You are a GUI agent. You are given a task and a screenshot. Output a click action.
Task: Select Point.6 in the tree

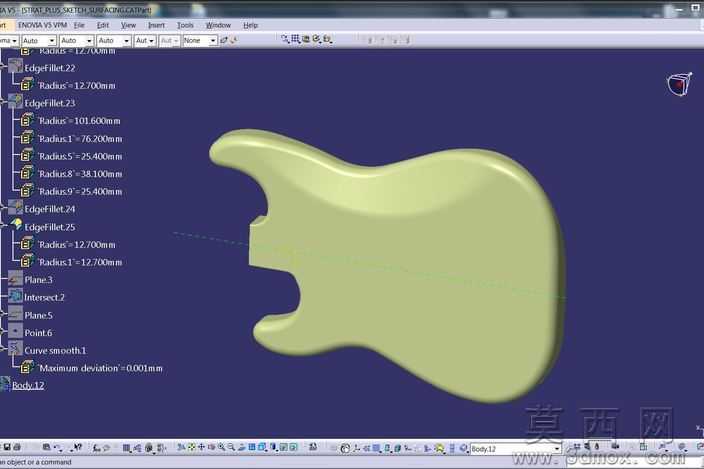(x=38, y=333)
